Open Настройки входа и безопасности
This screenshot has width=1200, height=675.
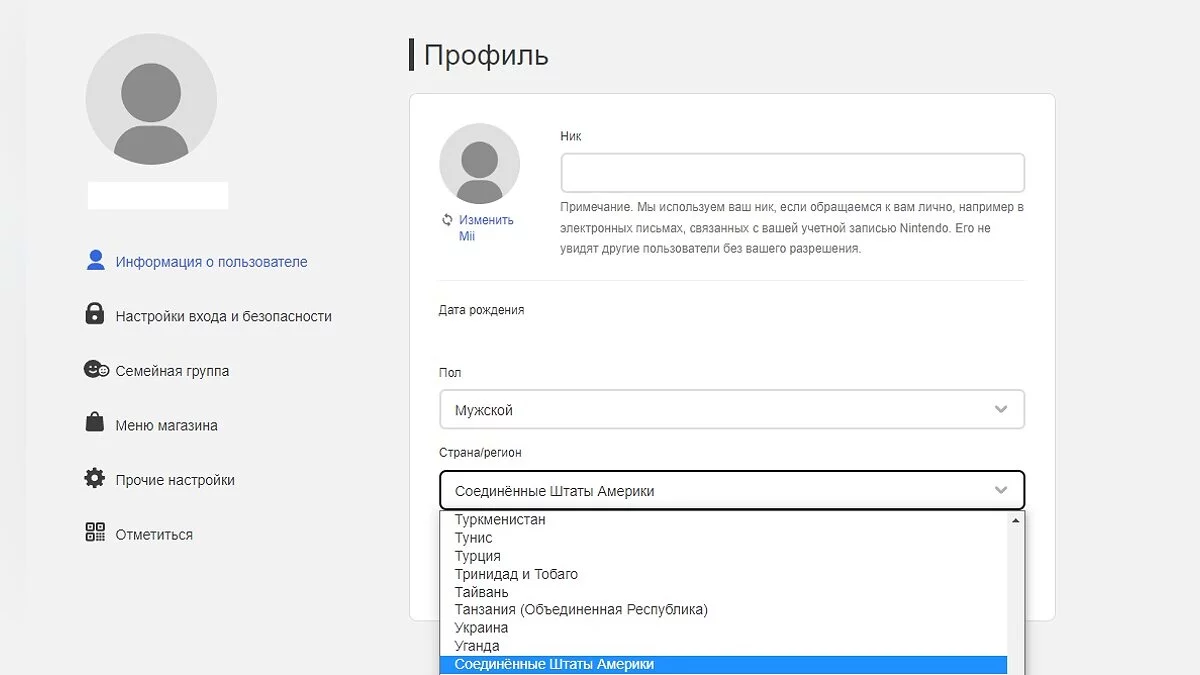[223, 316]
